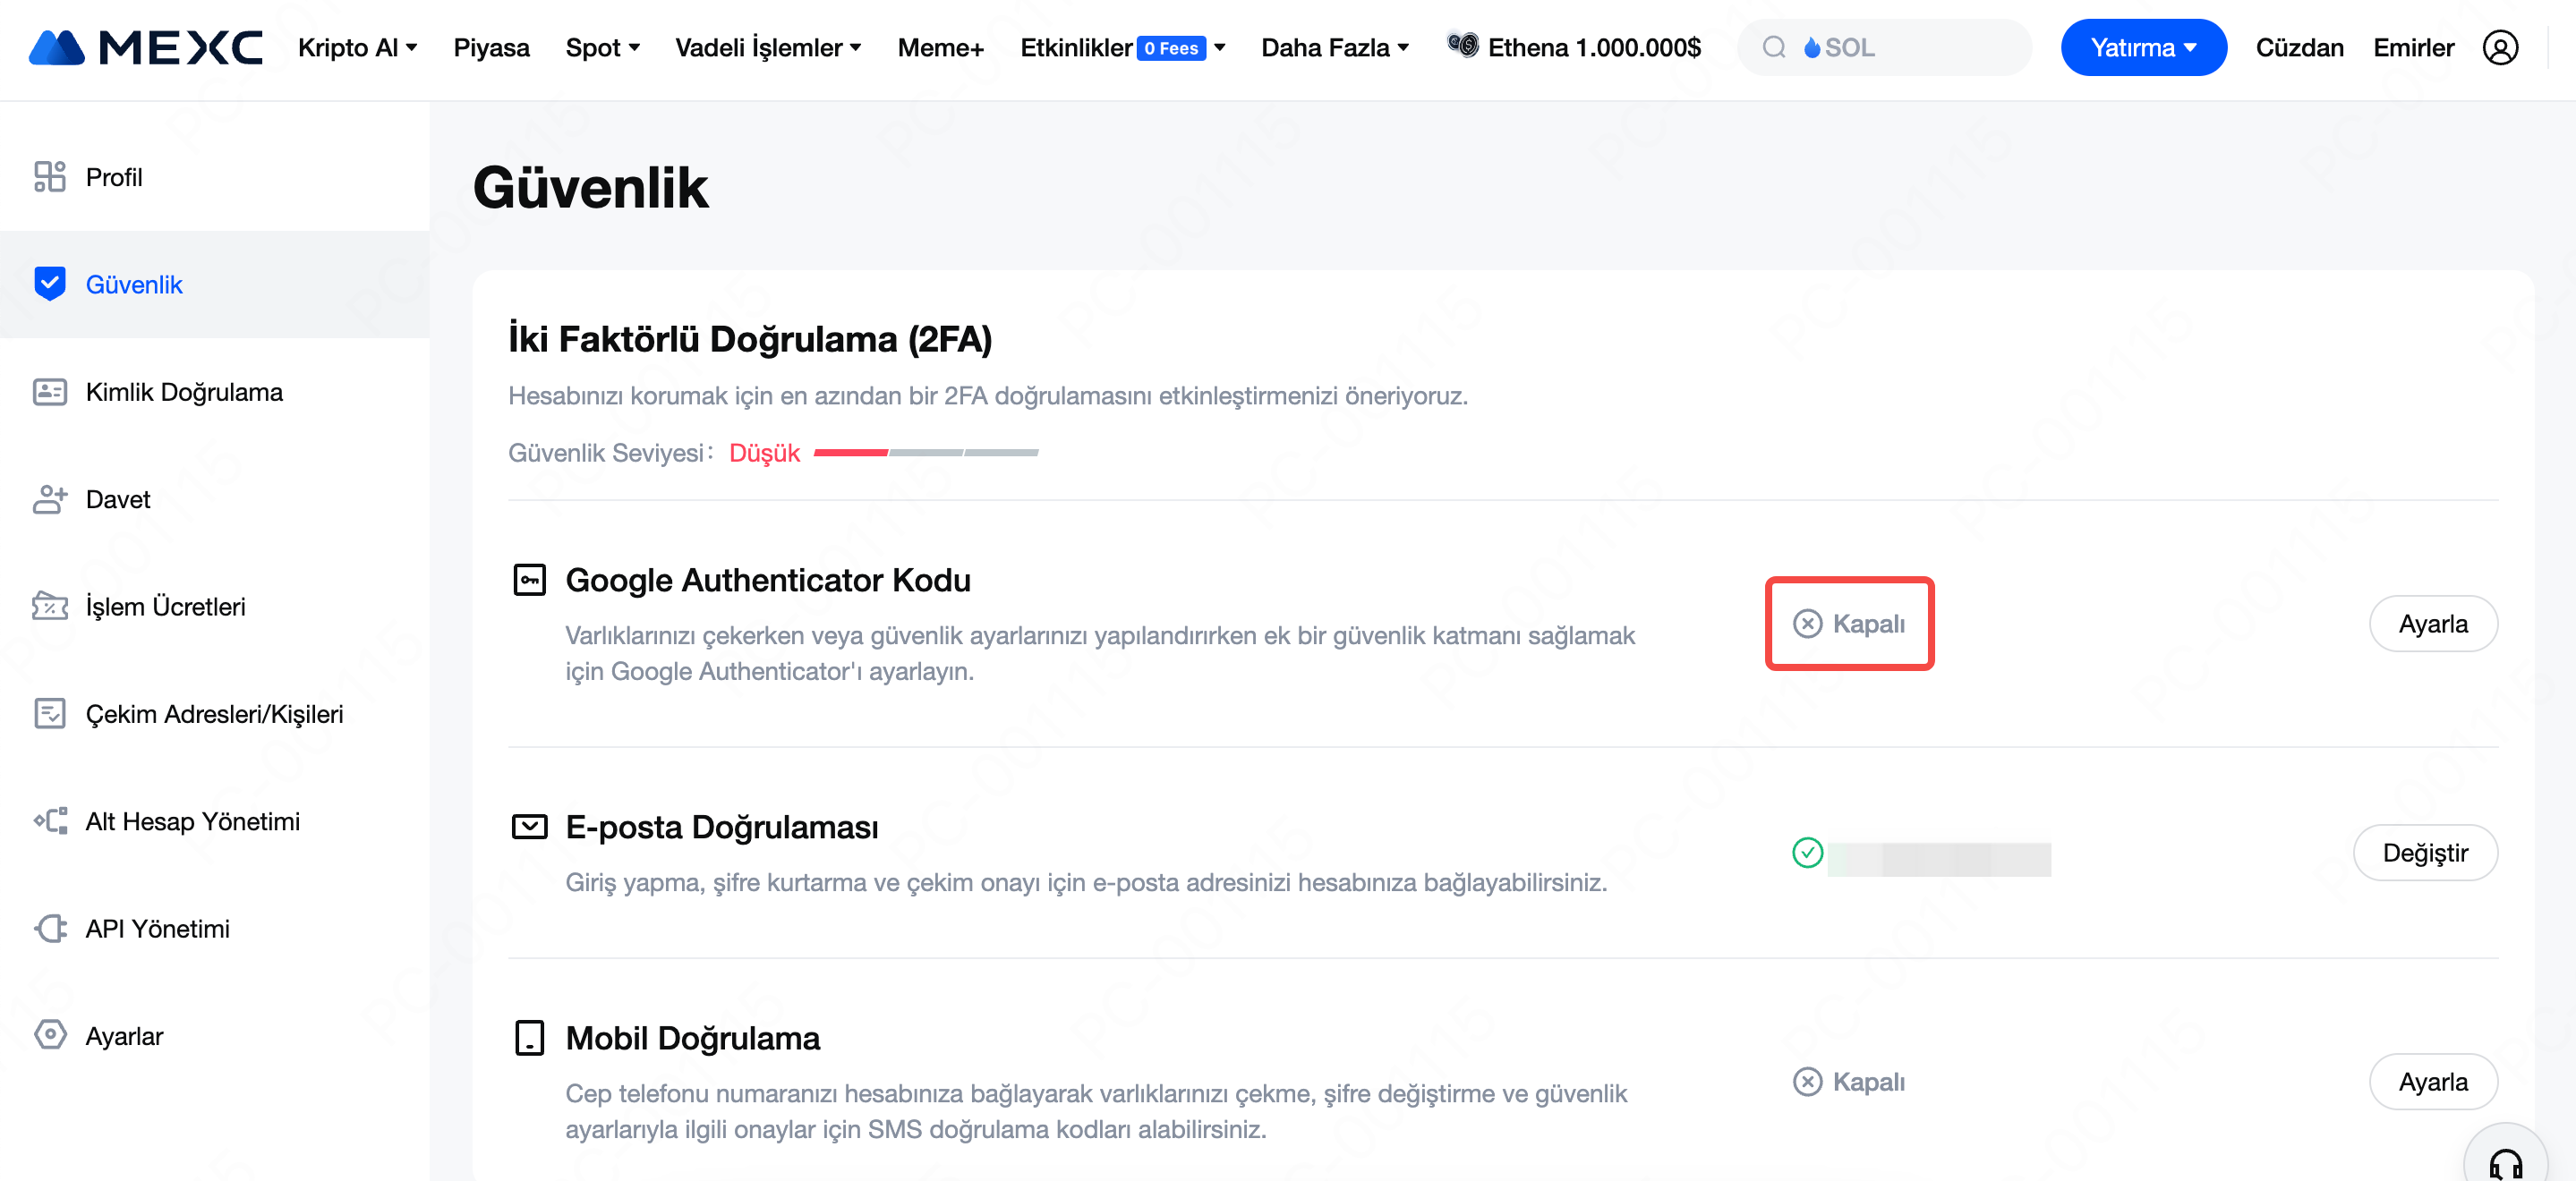Open the user account profile icon
Image resolution: width=2576 pixels, height=1181 pixels.
2500,47
